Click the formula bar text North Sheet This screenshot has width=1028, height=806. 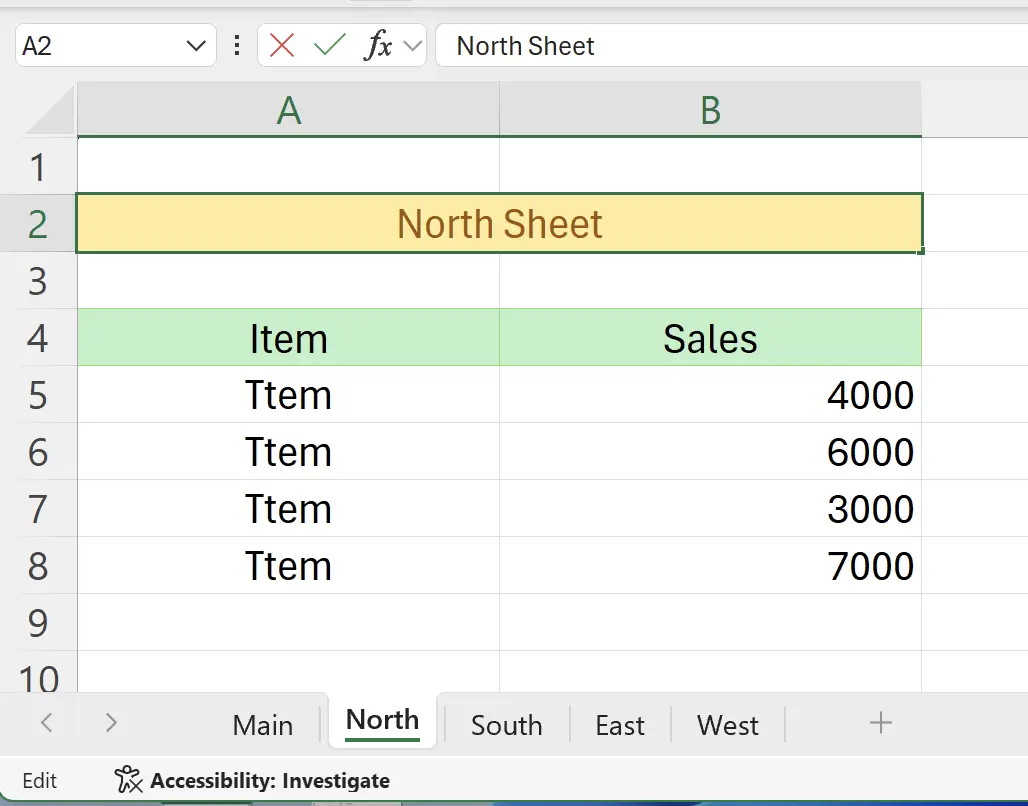[x=525, y=46]
